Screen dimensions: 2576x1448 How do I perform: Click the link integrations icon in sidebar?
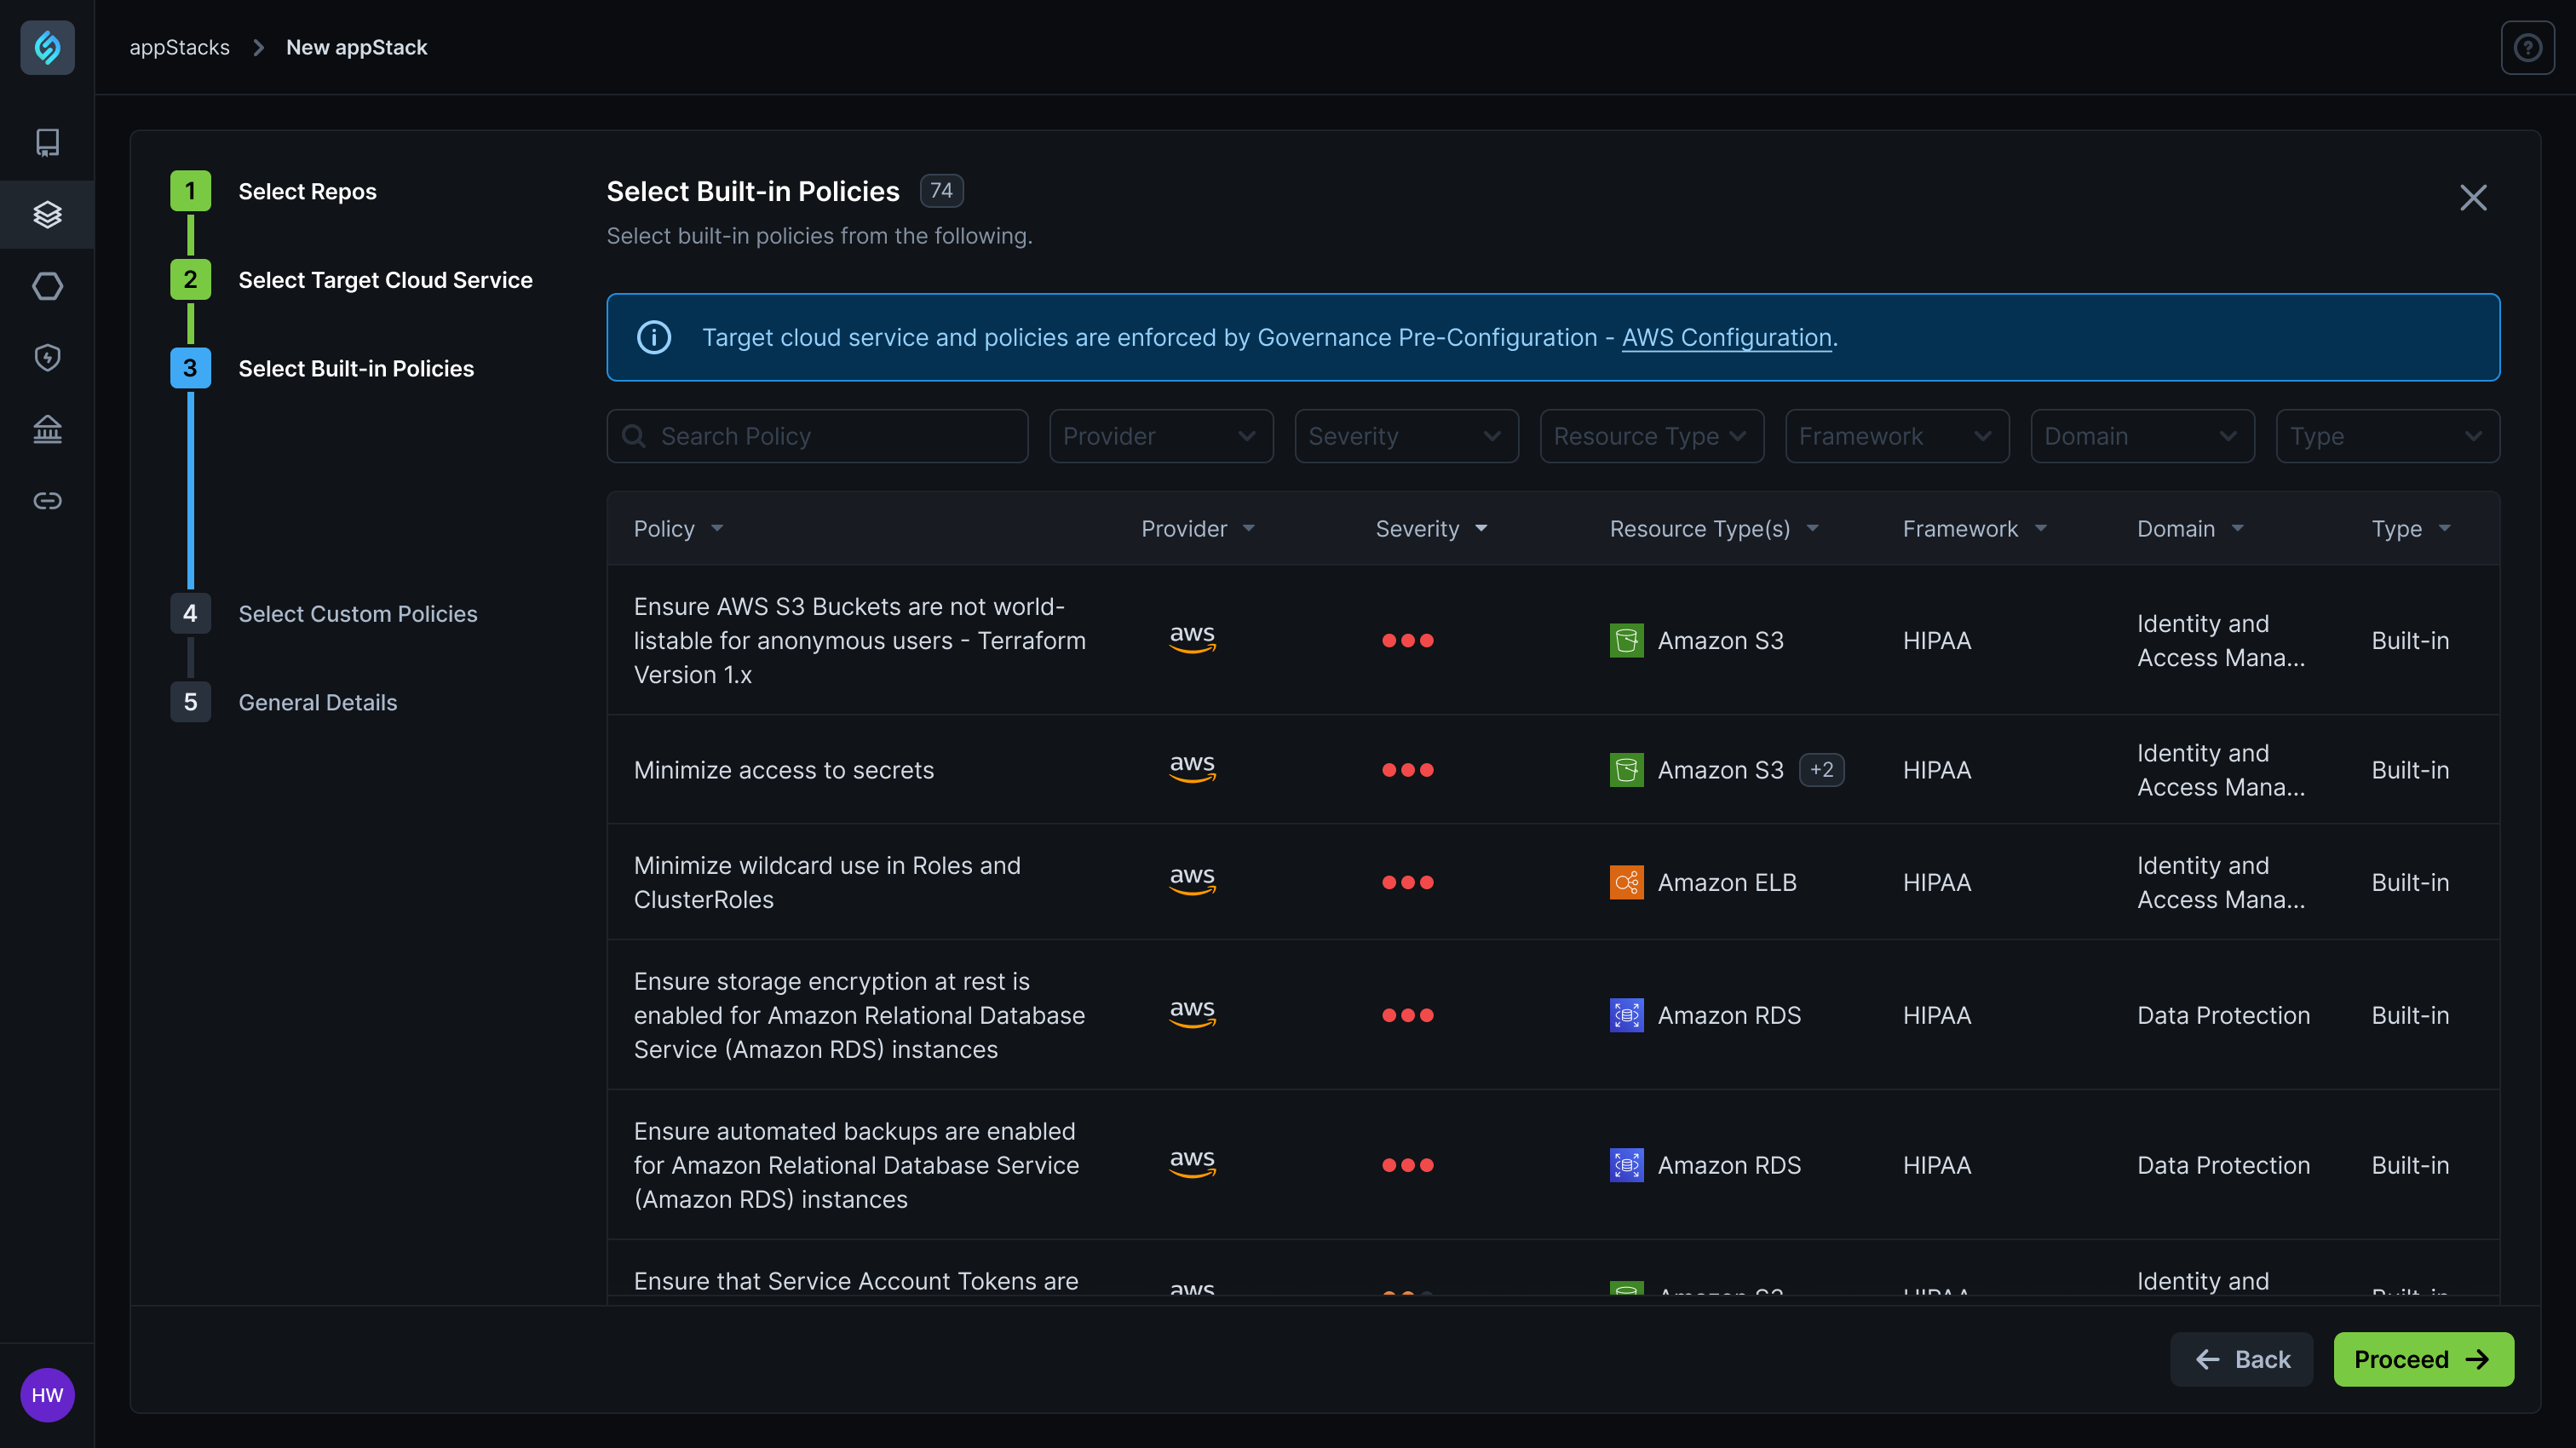click(x=47, y=500)
